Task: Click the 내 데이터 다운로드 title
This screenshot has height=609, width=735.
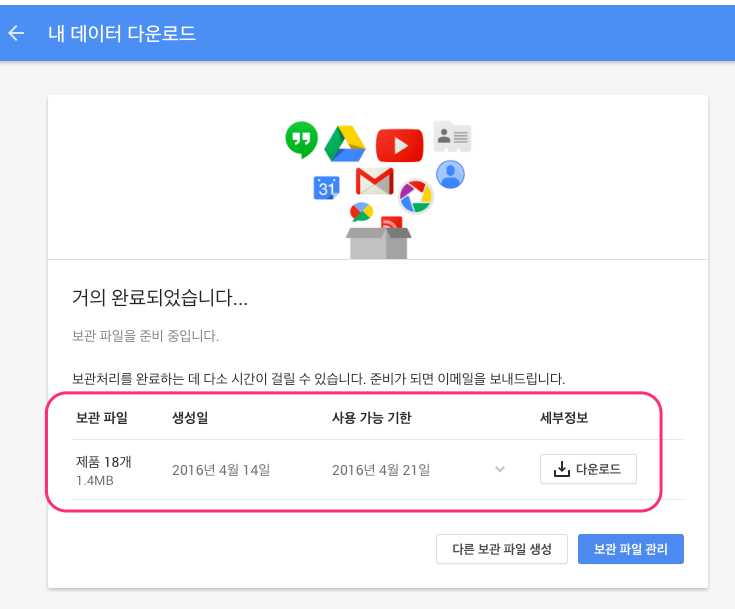Action: [x=122, y=34]
